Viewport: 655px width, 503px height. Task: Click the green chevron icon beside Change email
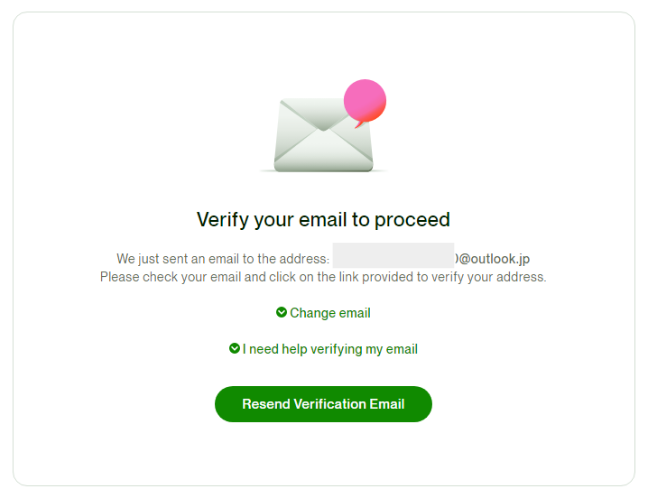click(x=282, y=312)
